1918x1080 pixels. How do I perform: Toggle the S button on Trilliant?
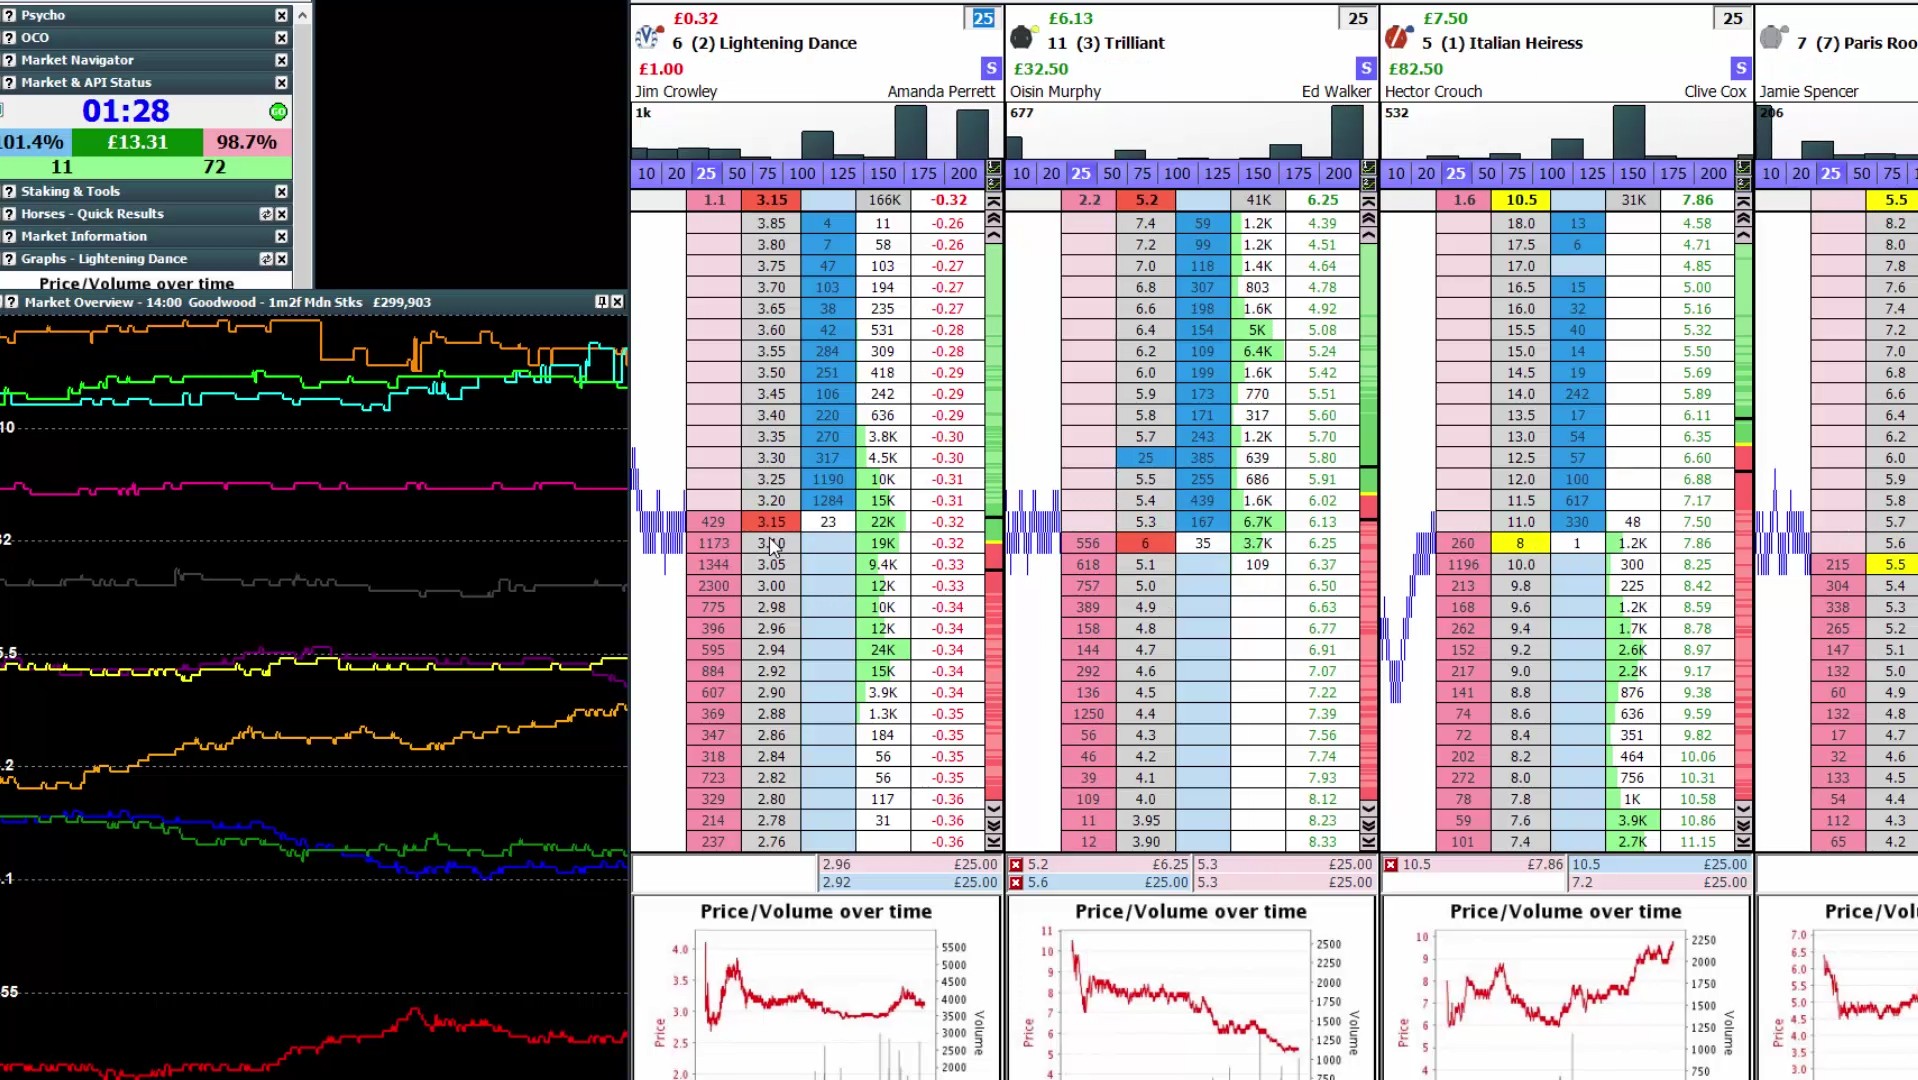pos(1366,68)
